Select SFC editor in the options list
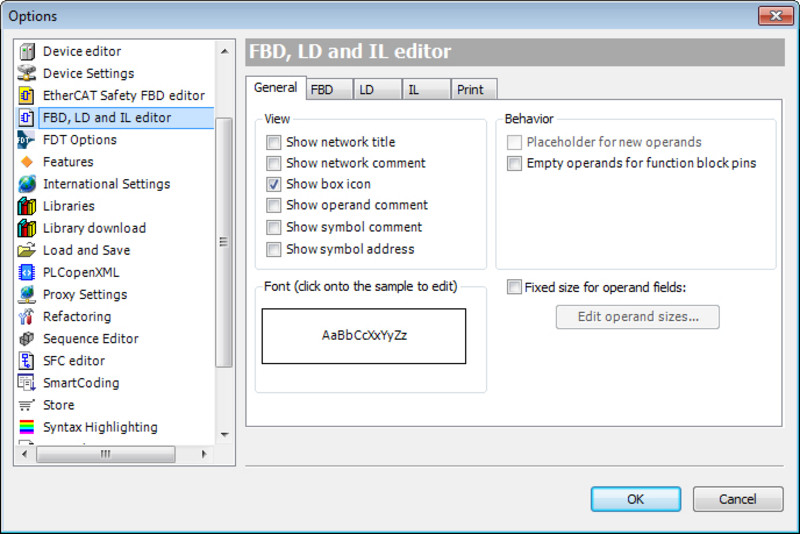The image size is (800, 534). 74,361
